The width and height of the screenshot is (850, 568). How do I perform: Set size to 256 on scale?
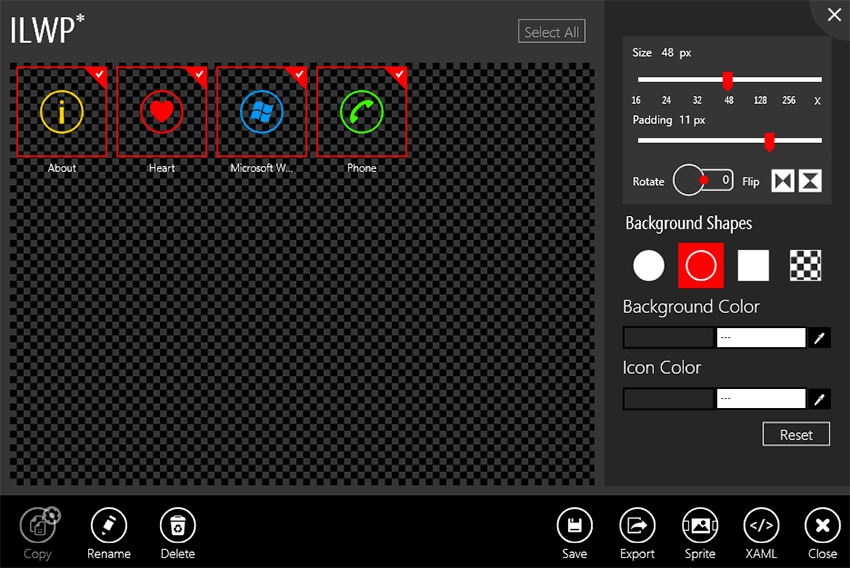tap(789, 100)
